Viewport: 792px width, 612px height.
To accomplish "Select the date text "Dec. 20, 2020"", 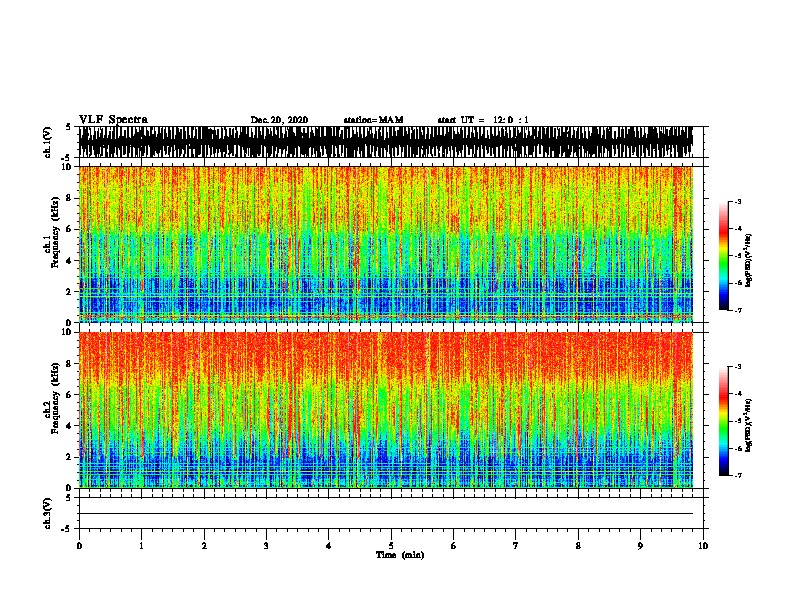I will [x=279, y=120].
